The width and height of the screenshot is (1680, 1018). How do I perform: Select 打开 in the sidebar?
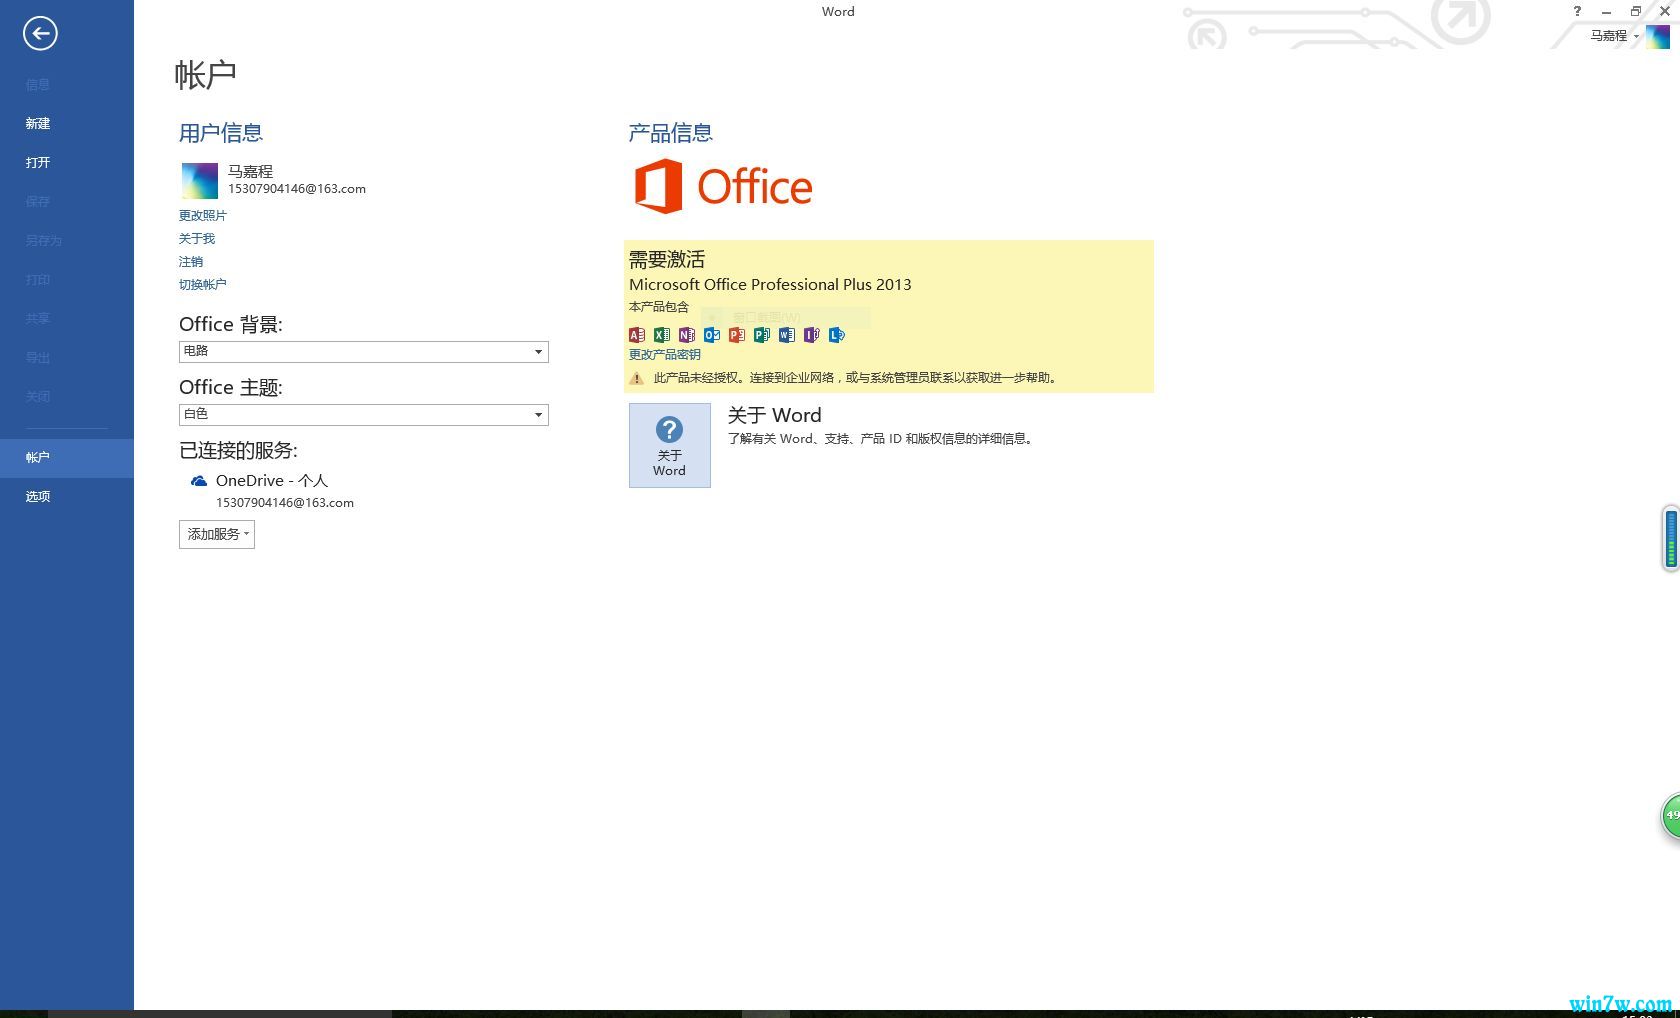point(67,162)
